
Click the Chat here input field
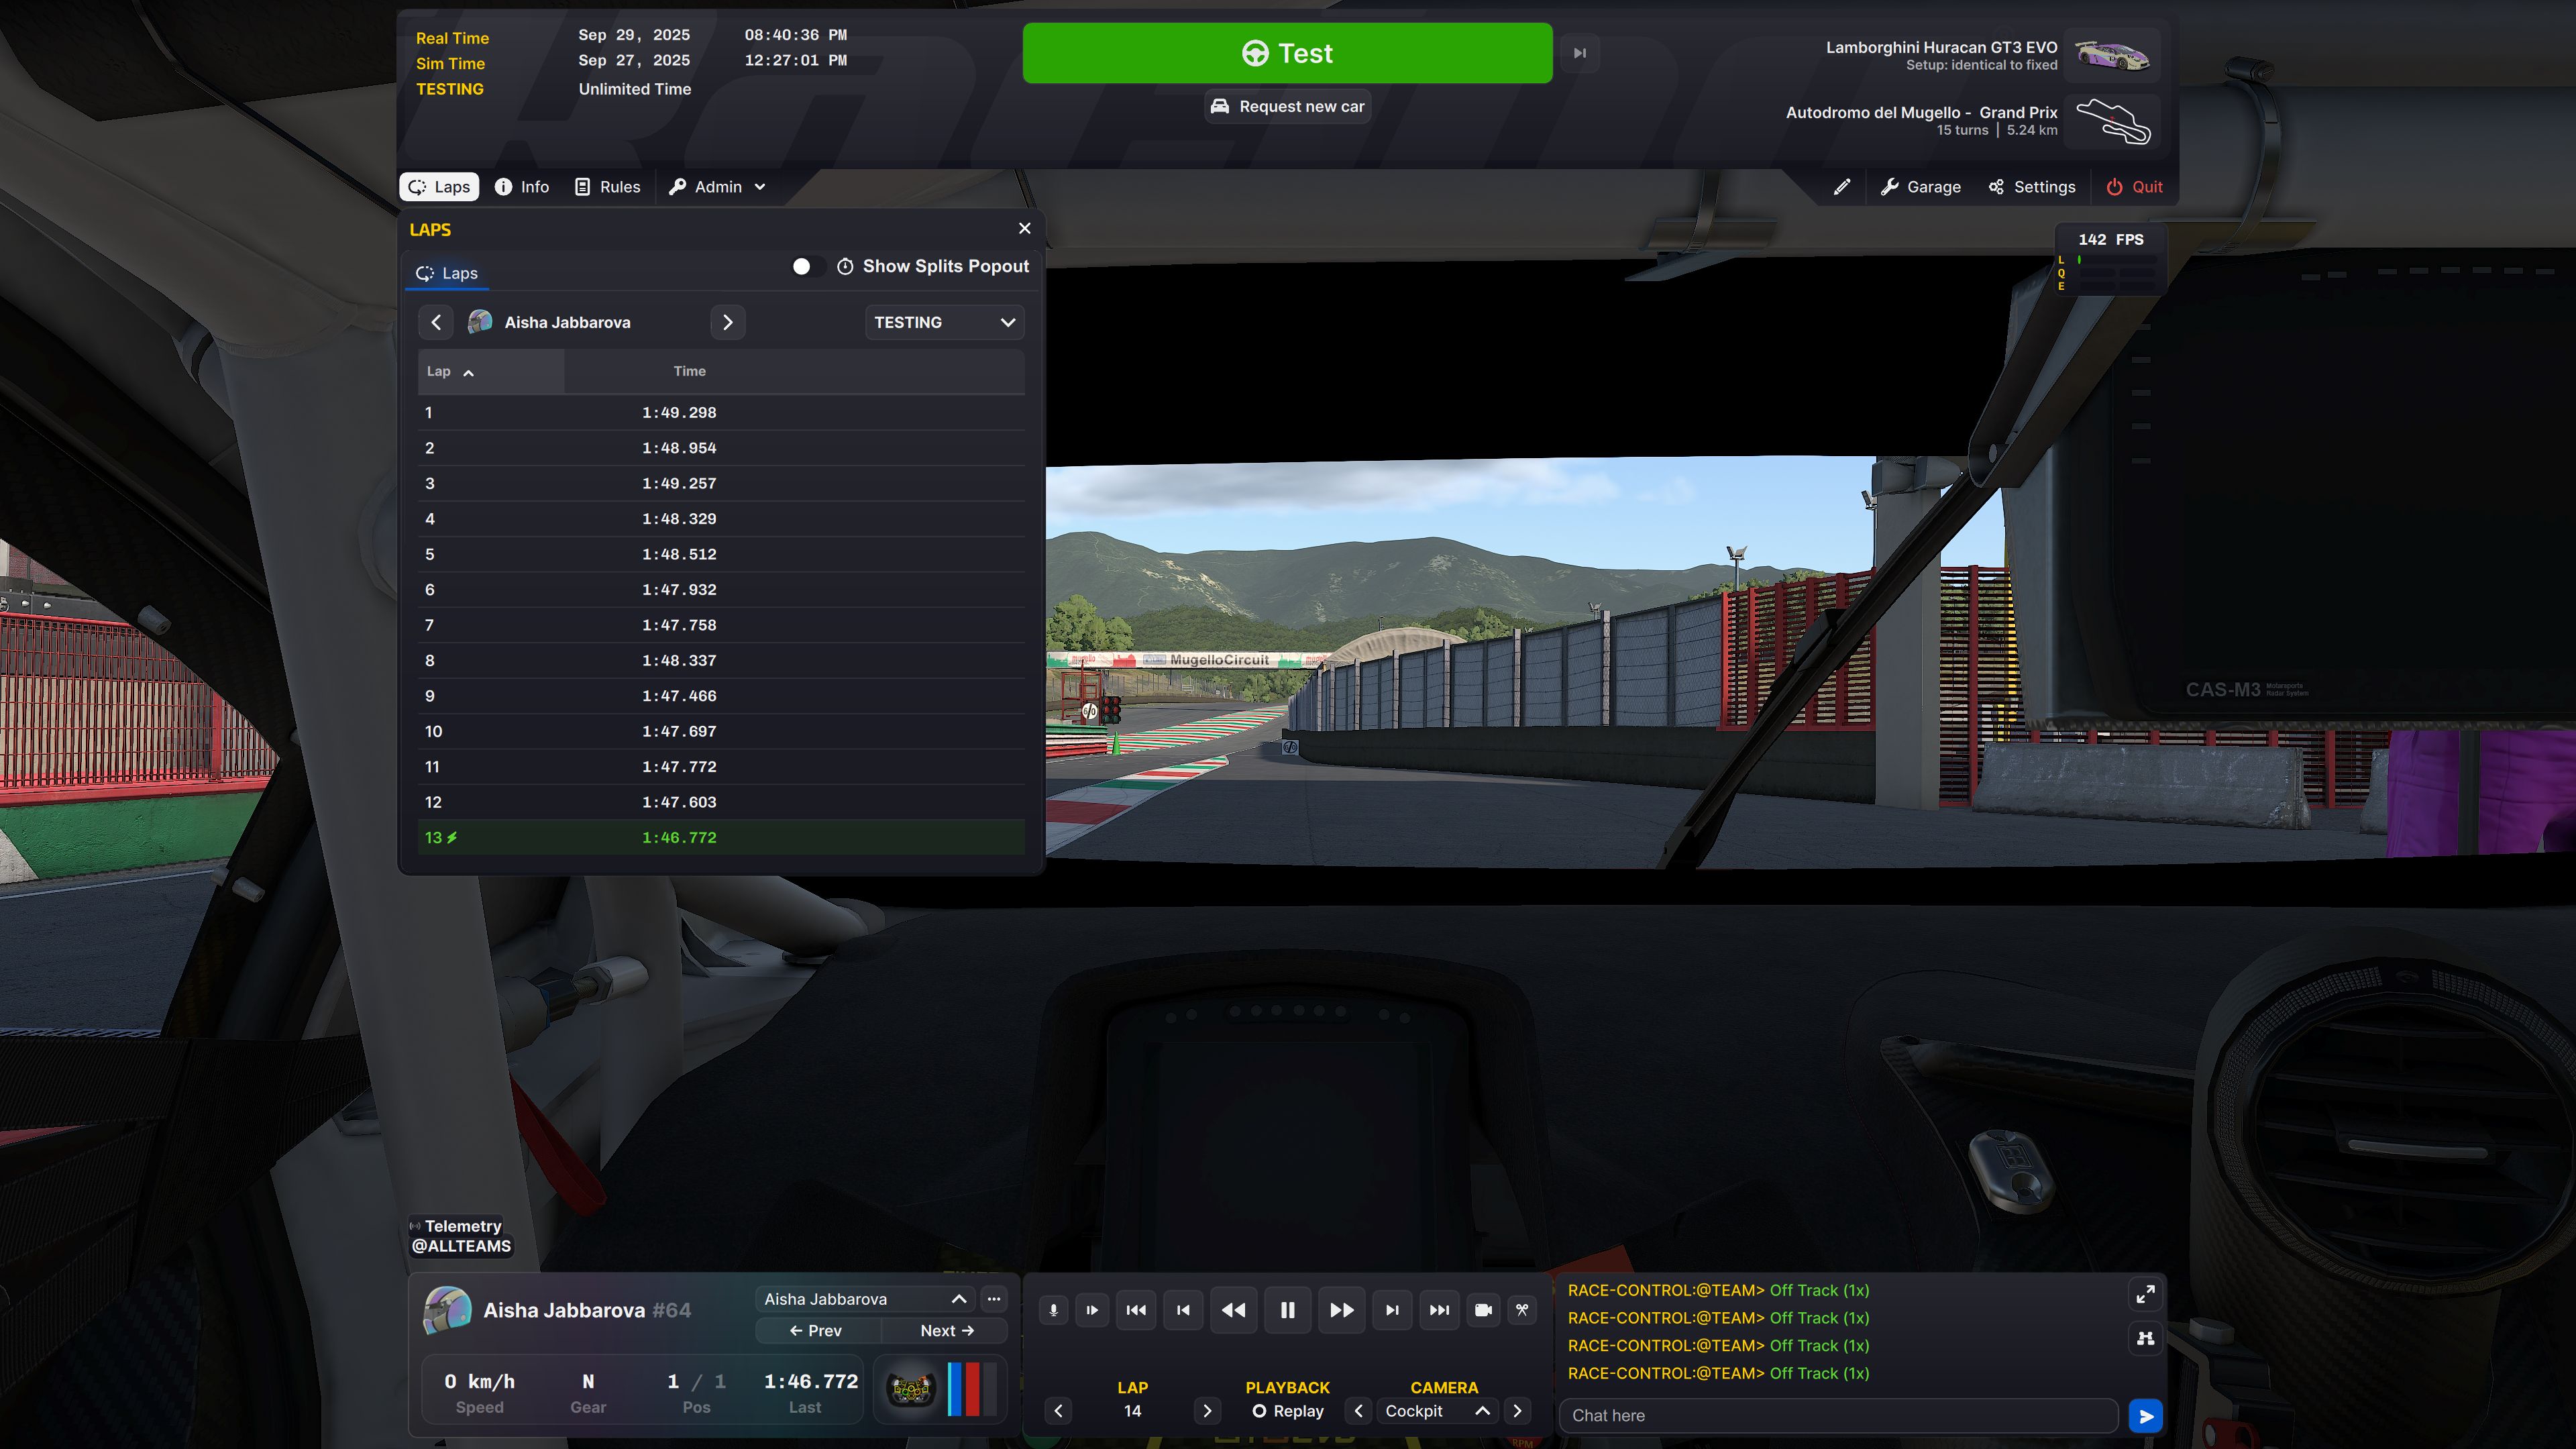click(1838, 1416)
